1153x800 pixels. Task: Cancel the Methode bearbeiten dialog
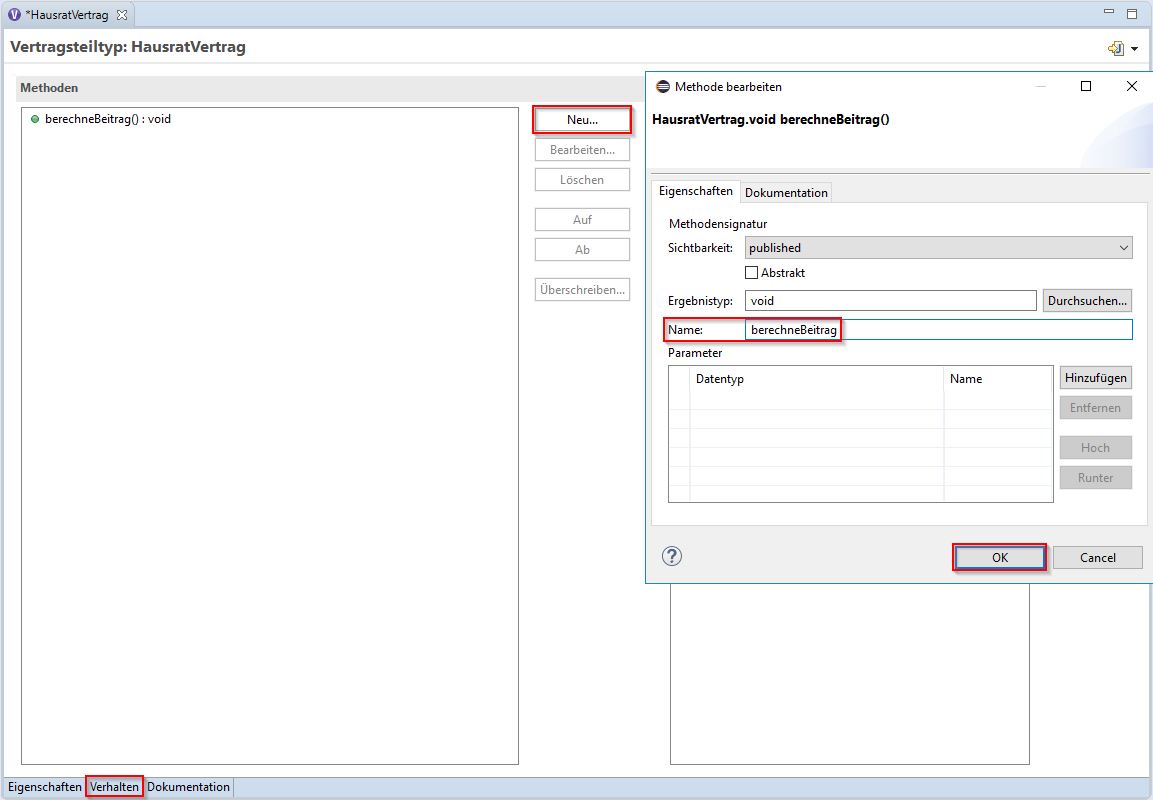point(1098,557)
